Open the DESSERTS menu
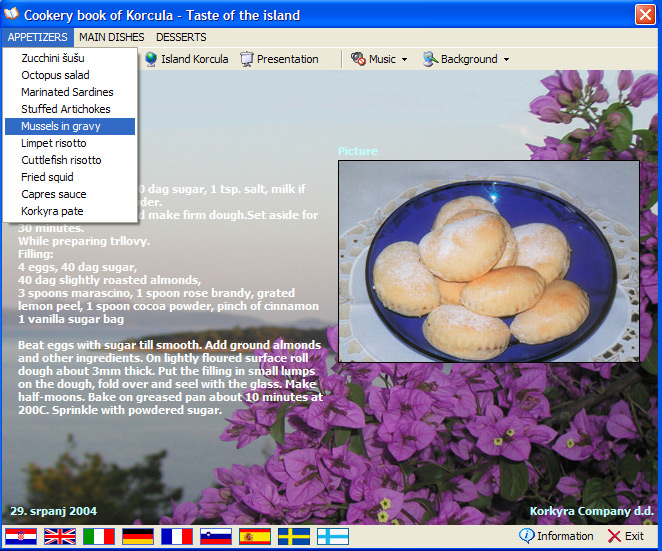This screenshot has width=662, height=551. pyautogui.click(x=181, y=37)
